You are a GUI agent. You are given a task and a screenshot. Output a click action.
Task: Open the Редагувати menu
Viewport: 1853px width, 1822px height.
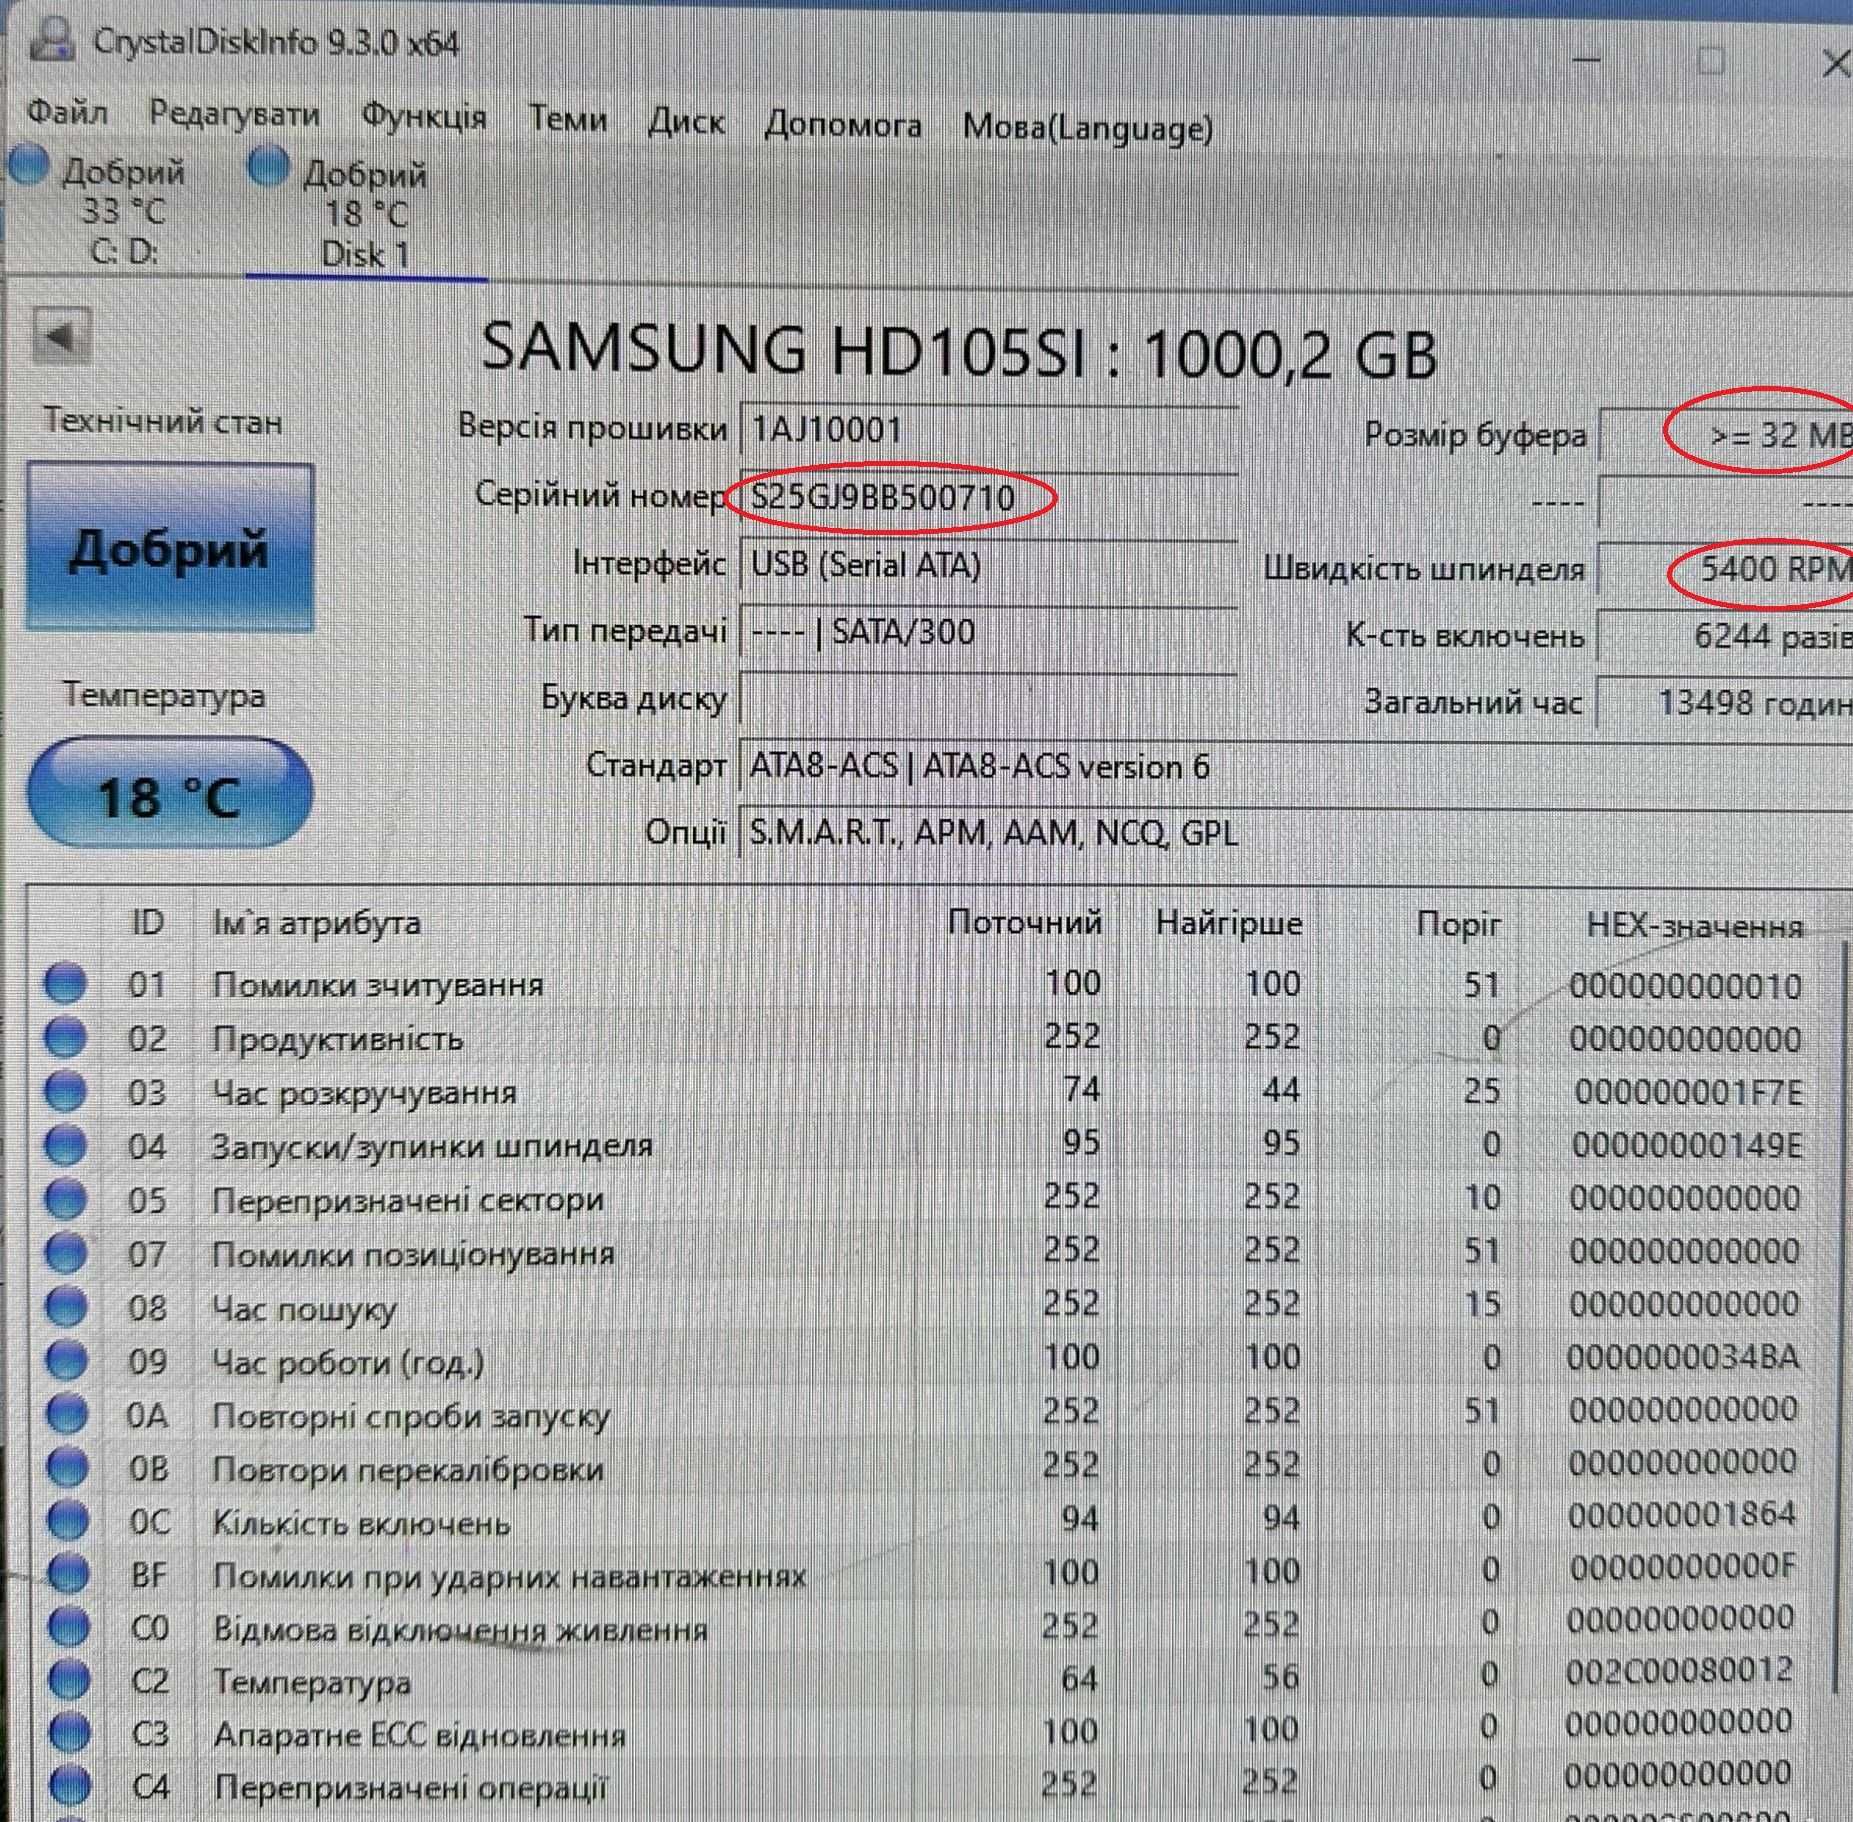coord(234,114)
